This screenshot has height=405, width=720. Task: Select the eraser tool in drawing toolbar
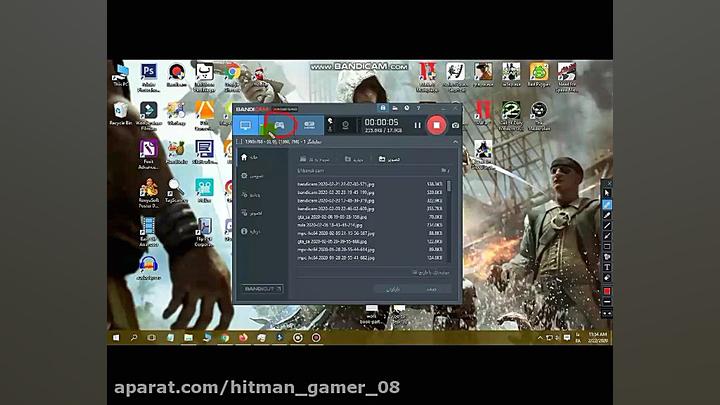coord(607,278)
